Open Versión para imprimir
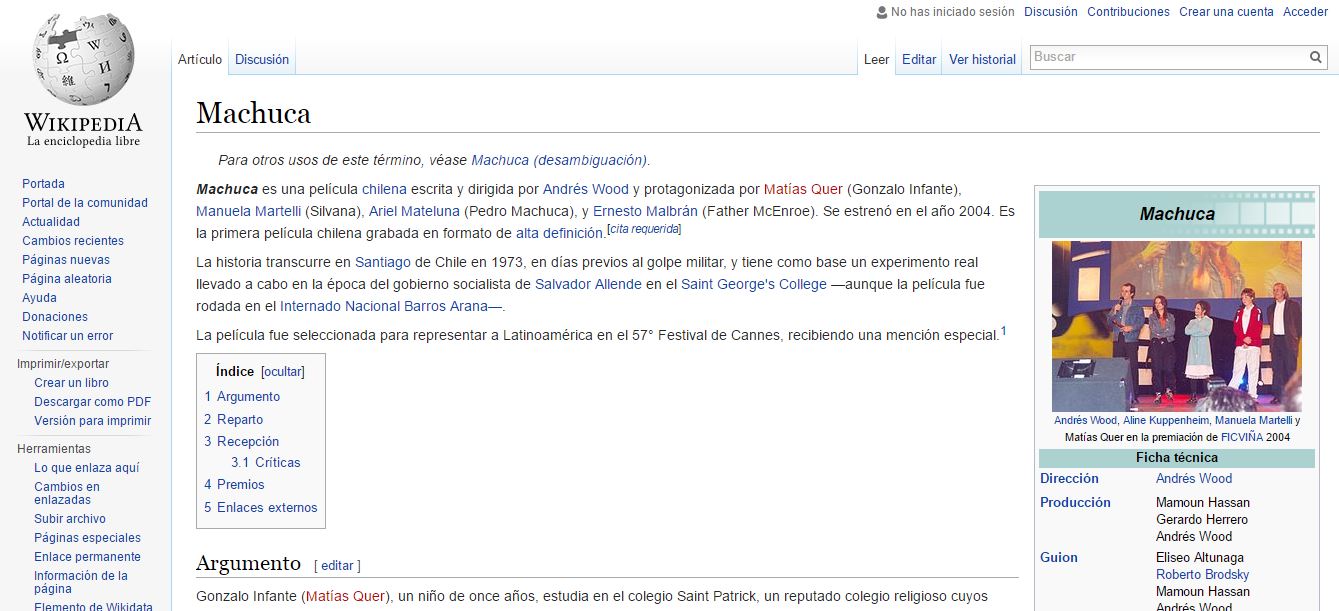This screenshot has width=1339, height=611. coord(92,421)
